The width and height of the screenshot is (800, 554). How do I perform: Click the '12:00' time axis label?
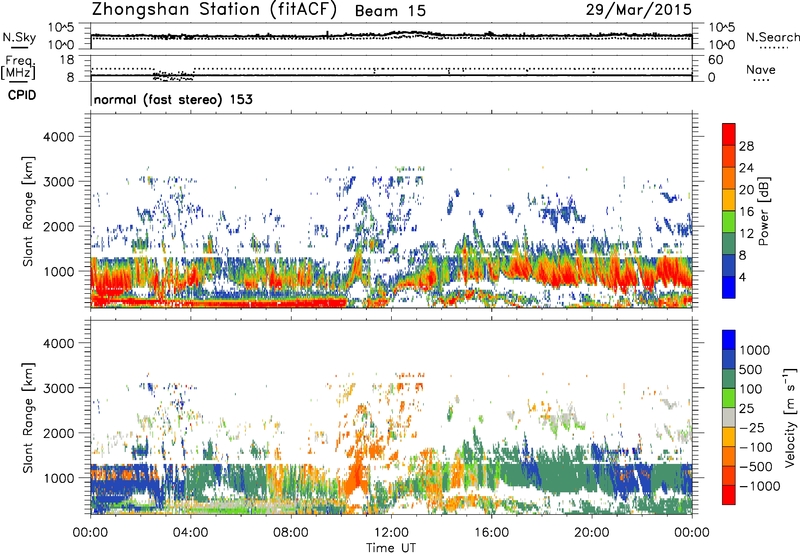click(x=391, y=533)
